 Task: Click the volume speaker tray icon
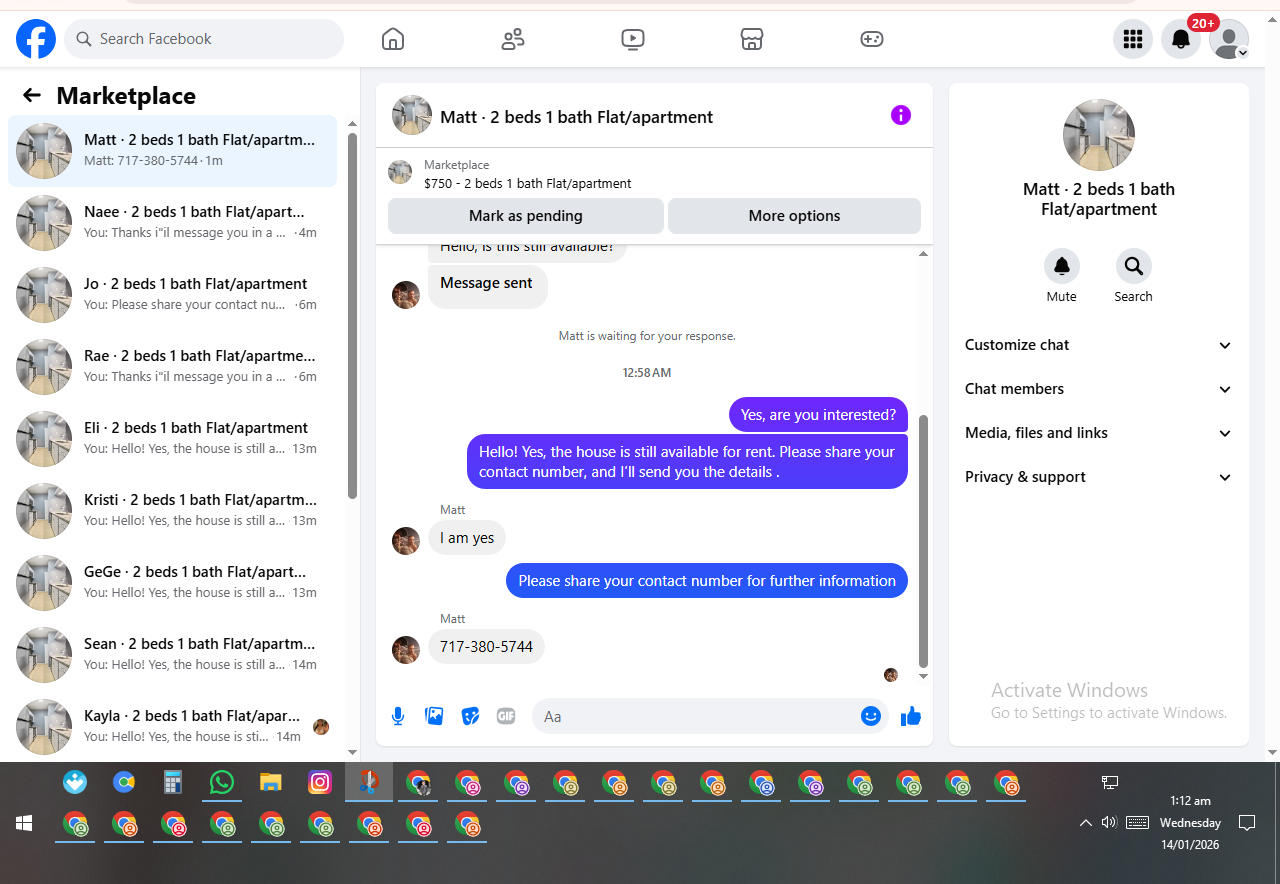click(1109, 822)
